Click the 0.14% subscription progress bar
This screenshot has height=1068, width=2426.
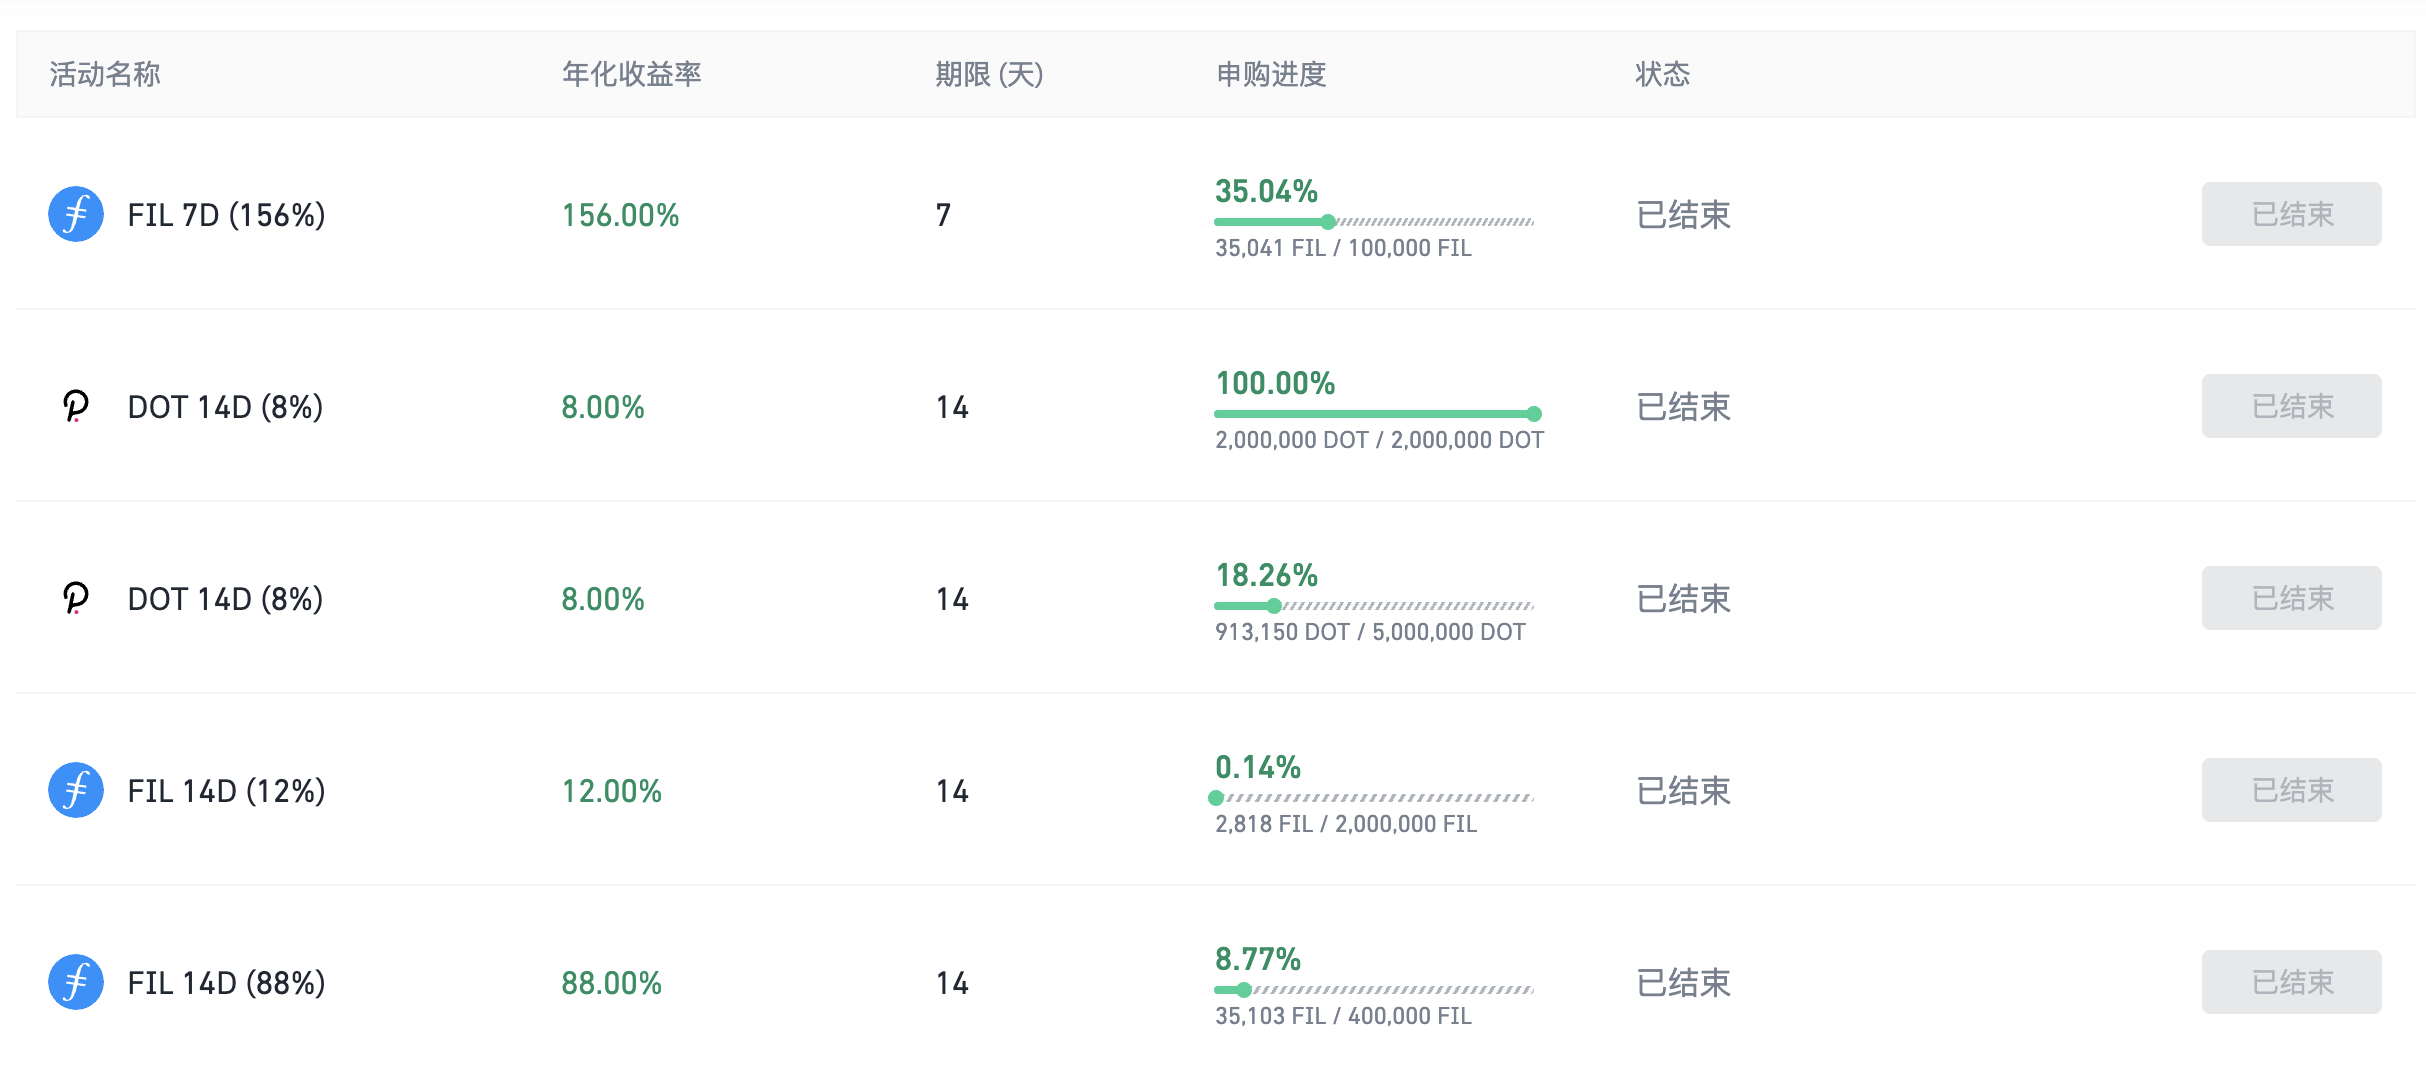coord(1371,798)
